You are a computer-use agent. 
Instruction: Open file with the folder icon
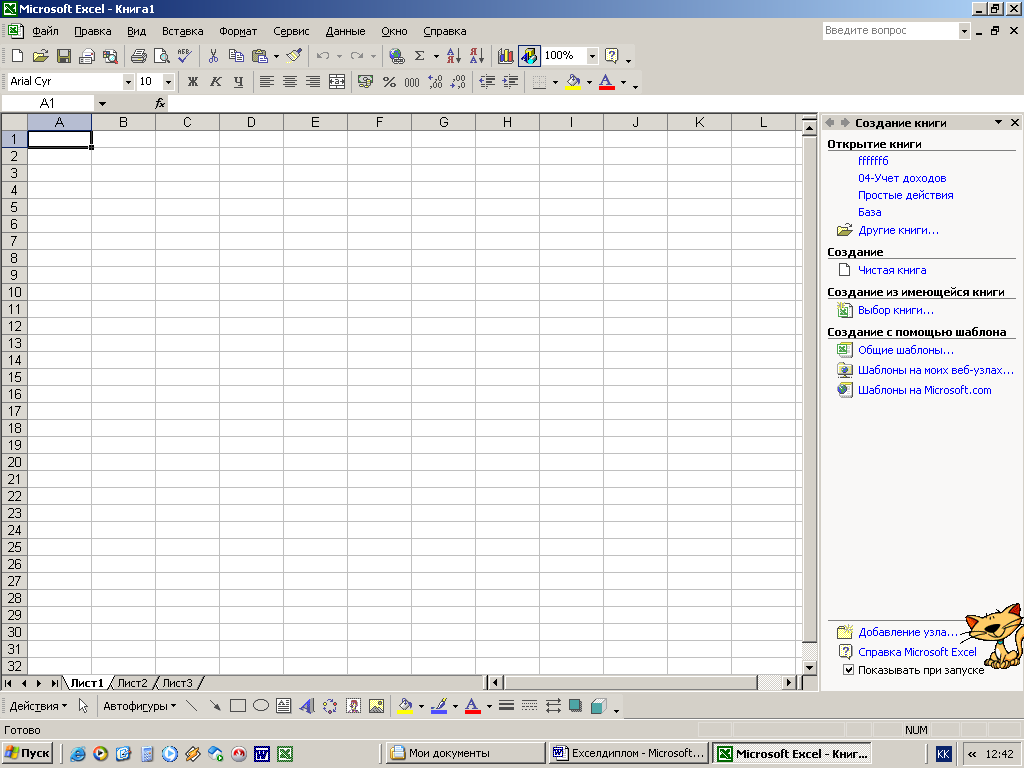coord(40,56)
